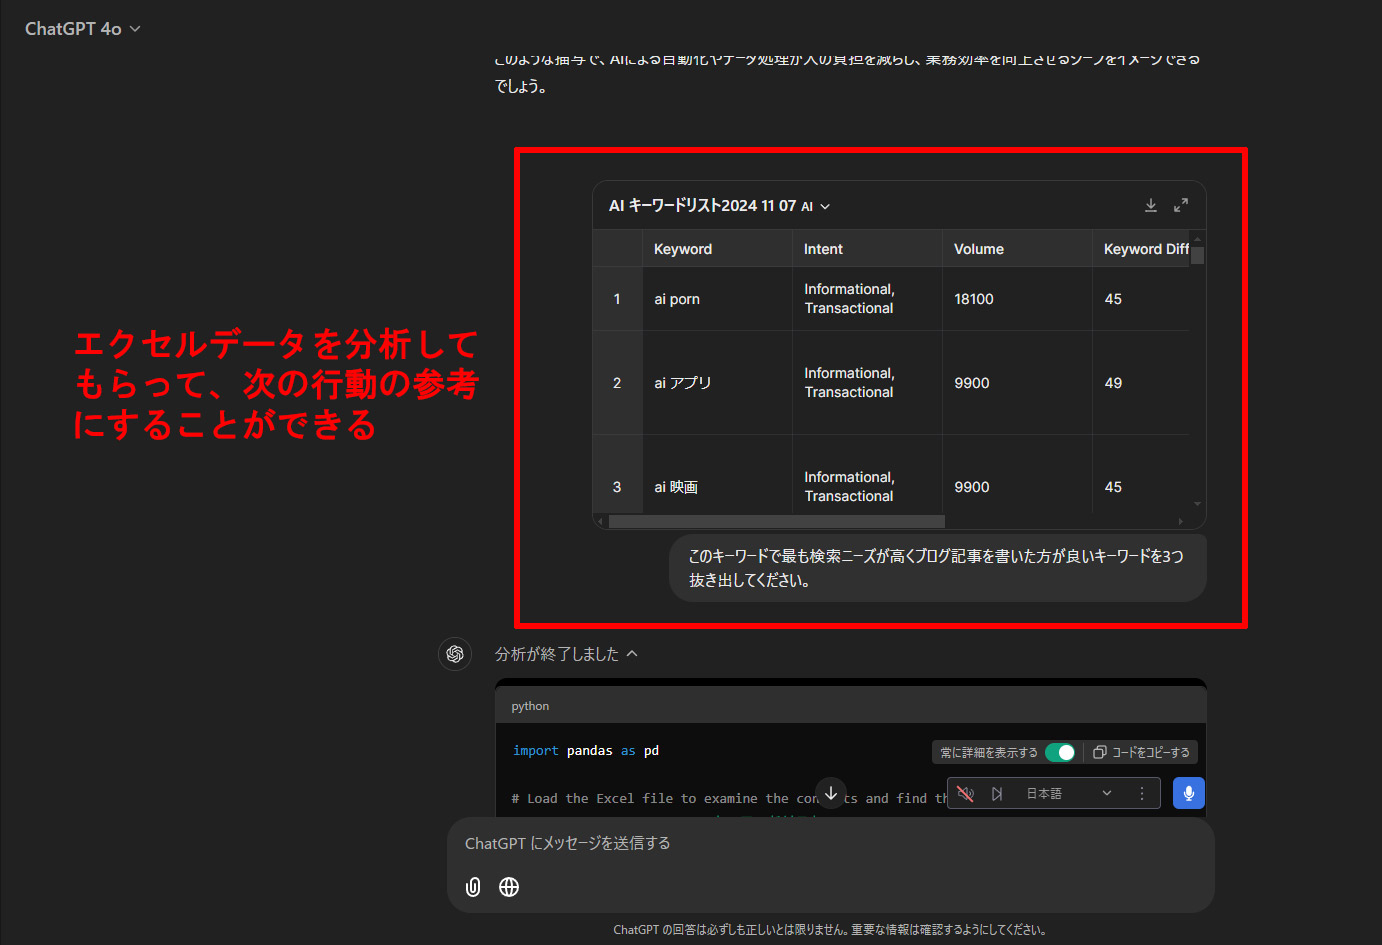This screenshot has width=1382, height=945.
Task: Open the three-dot menu in the voice toolbar
Action: point(1142,793)
